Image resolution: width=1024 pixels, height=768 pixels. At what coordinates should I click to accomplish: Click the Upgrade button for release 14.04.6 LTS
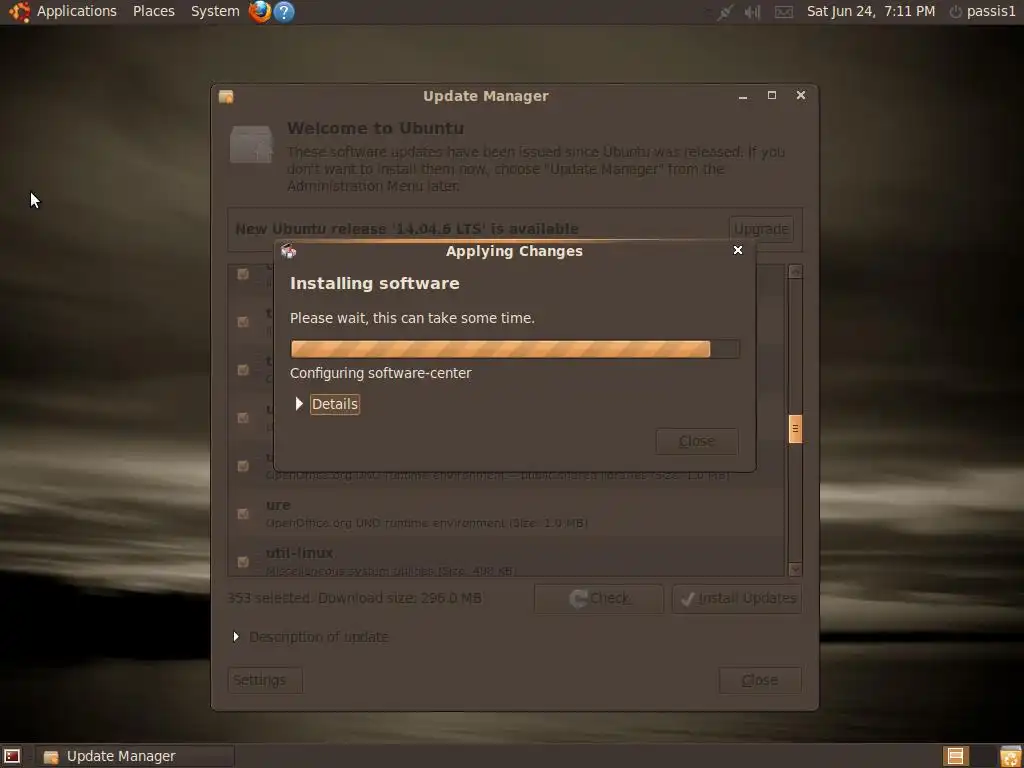pyautogui.click(x=761, y=229)
